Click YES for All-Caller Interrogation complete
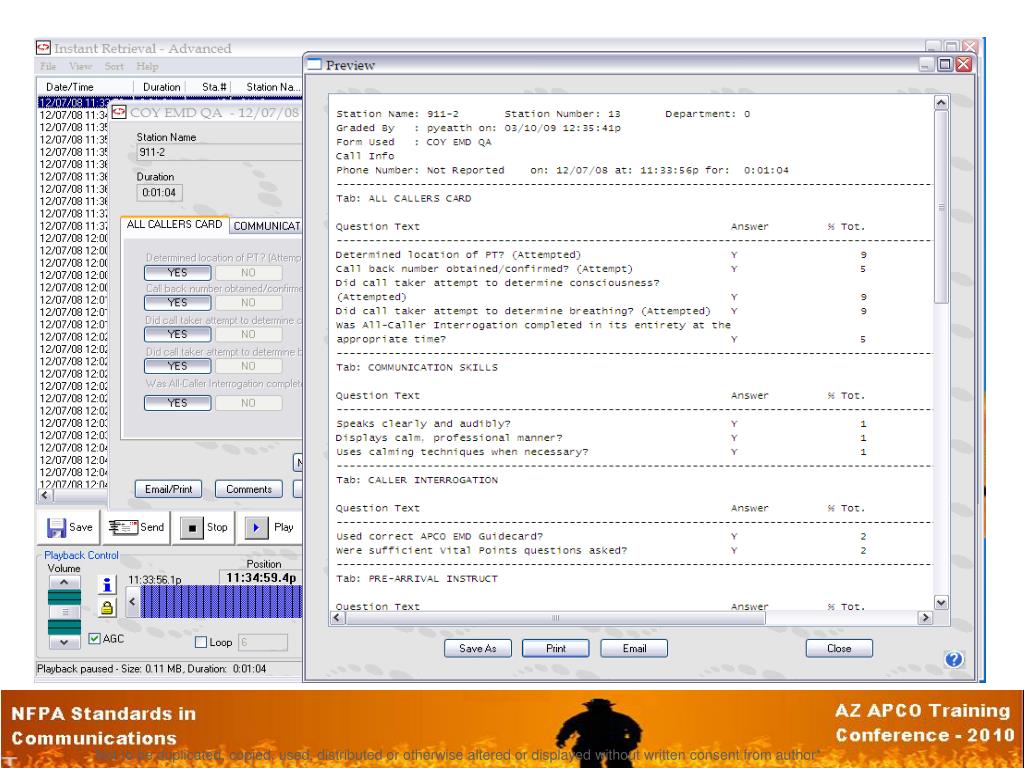 [178, 403]
